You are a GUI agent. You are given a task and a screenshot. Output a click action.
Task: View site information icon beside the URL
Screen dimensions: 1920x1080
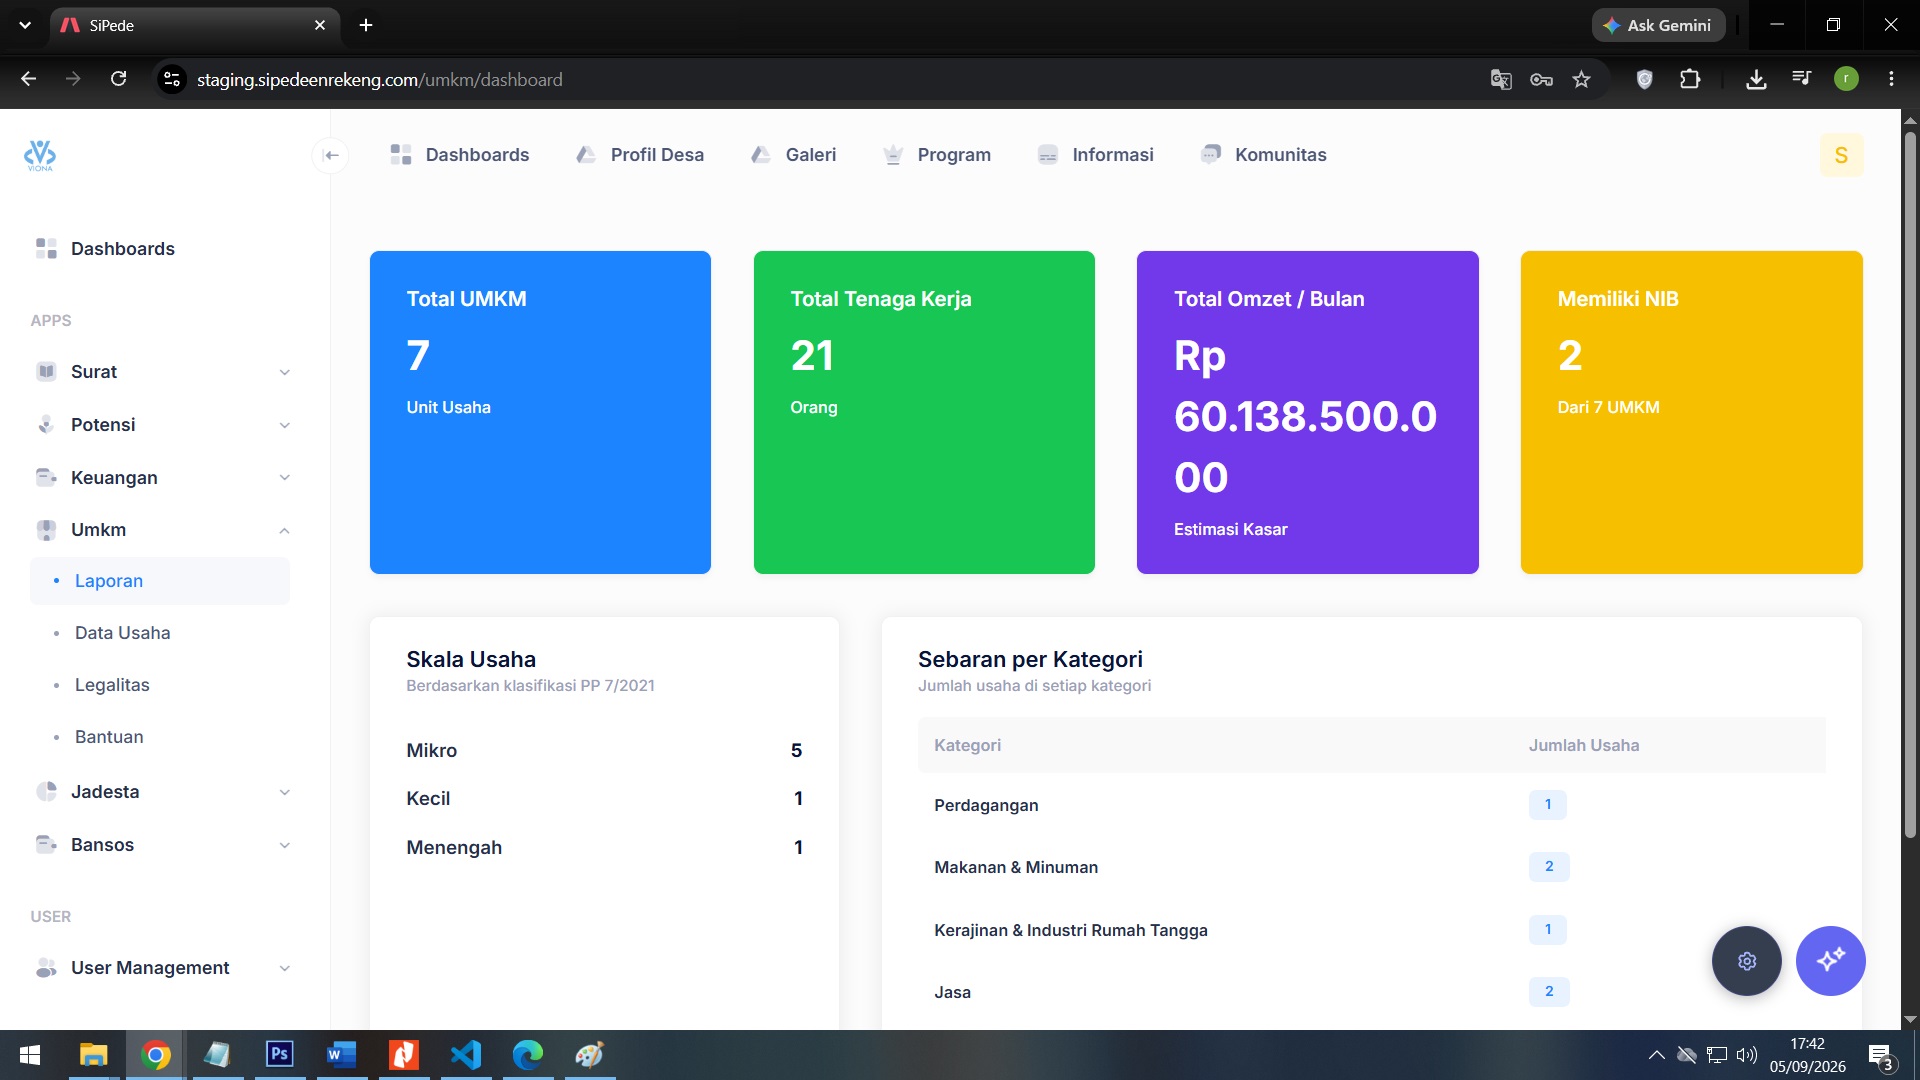[172, 79]
